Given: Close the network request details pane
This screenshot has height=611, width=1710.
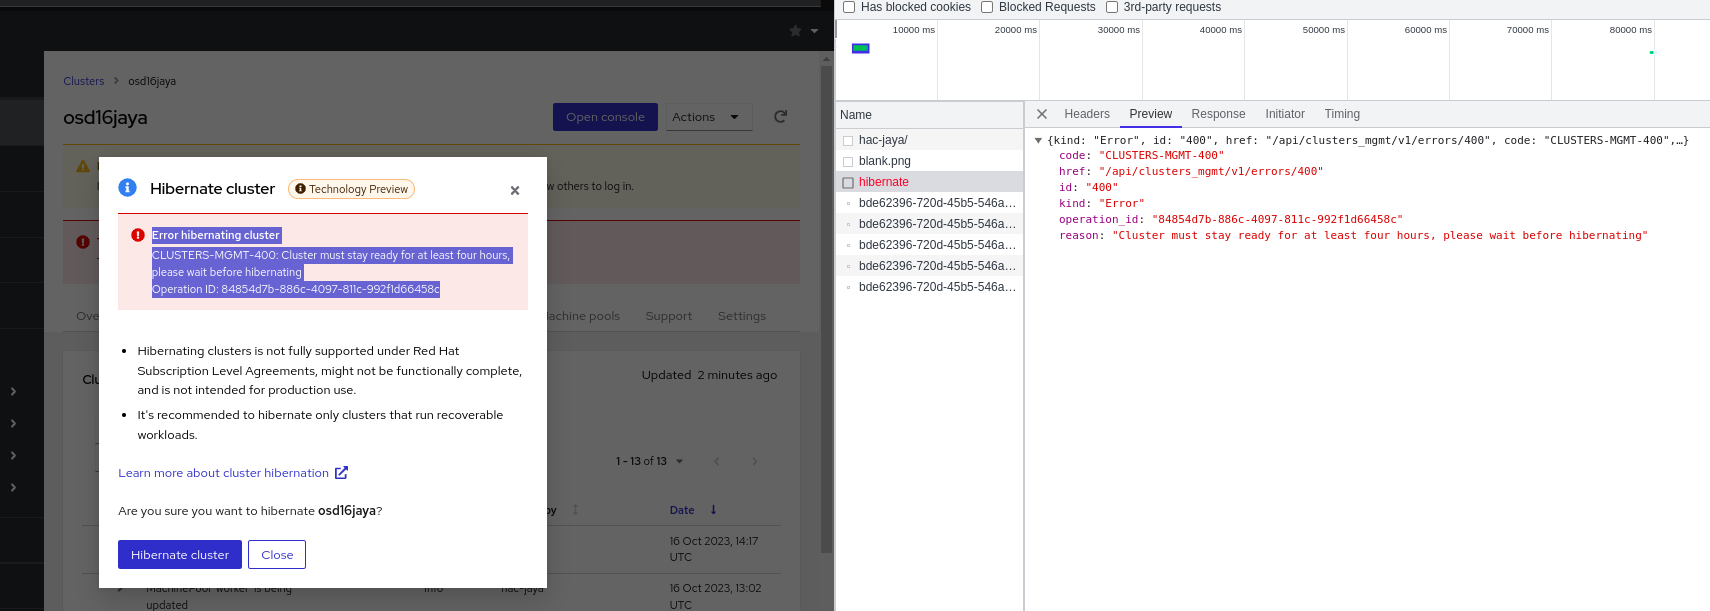Looking at the screenshot, I should [x=1042, y=114].
